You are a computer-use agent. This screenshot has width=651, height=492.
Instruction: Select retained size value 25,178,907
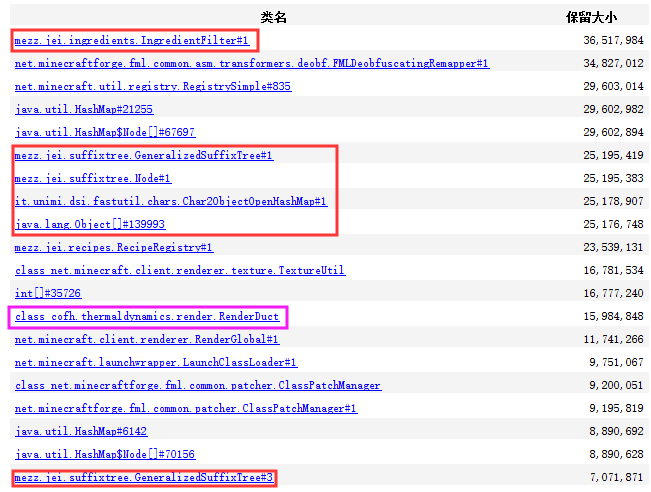click(613, 201)
